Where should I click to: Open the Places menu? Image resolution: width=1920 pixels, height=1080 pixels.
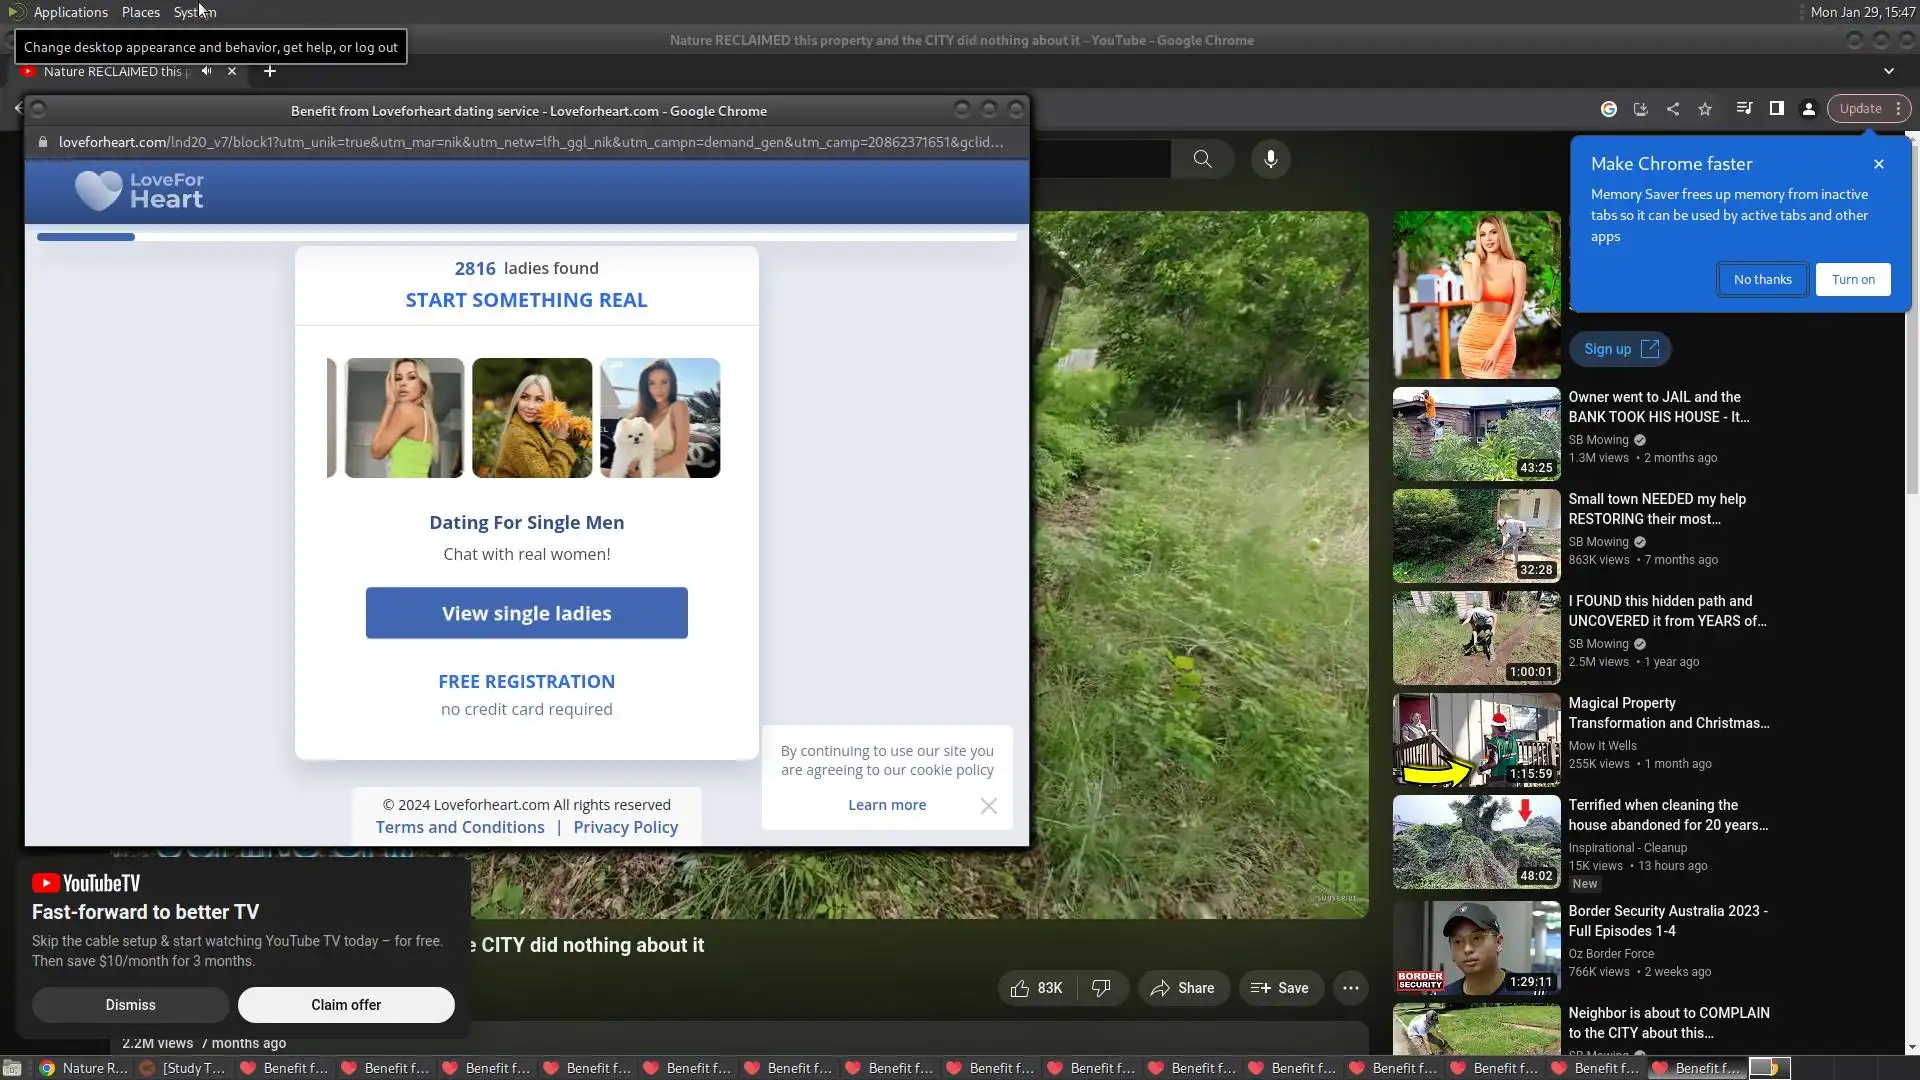(140, 12)
